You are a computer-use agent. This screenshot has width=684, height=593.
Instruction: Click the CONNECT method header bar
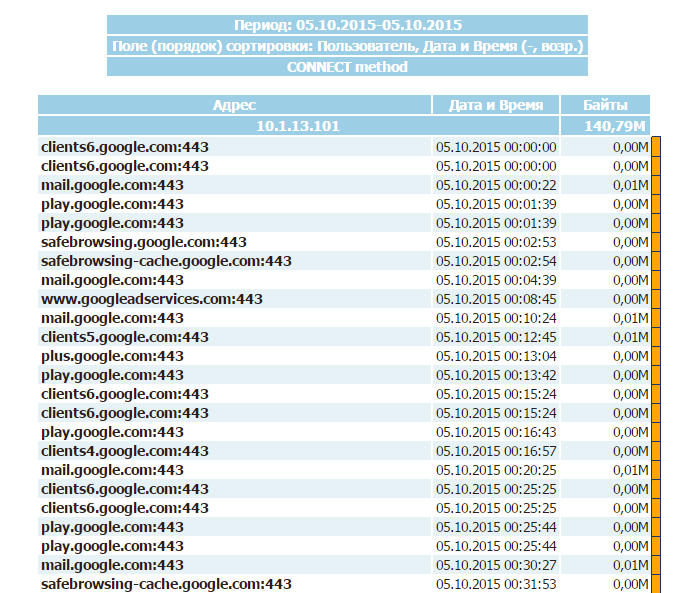coord(347,67)
